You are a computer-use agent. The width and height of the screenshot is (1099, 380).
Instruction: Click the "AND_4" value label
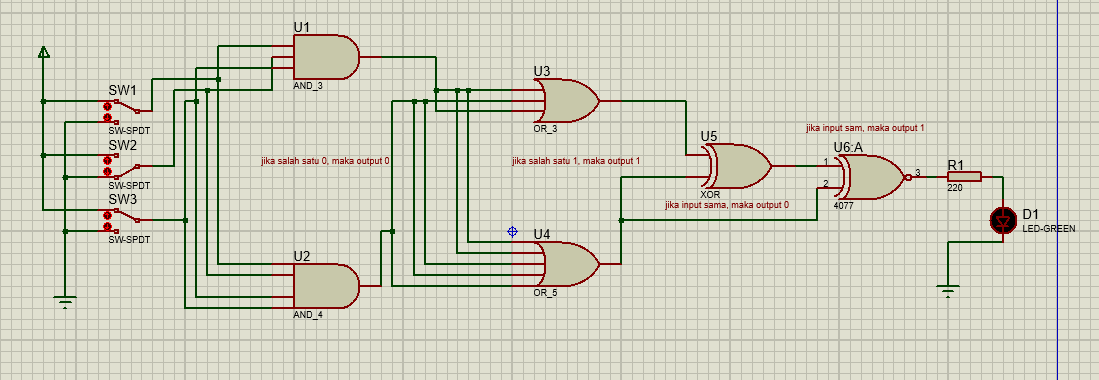(308, 314)
